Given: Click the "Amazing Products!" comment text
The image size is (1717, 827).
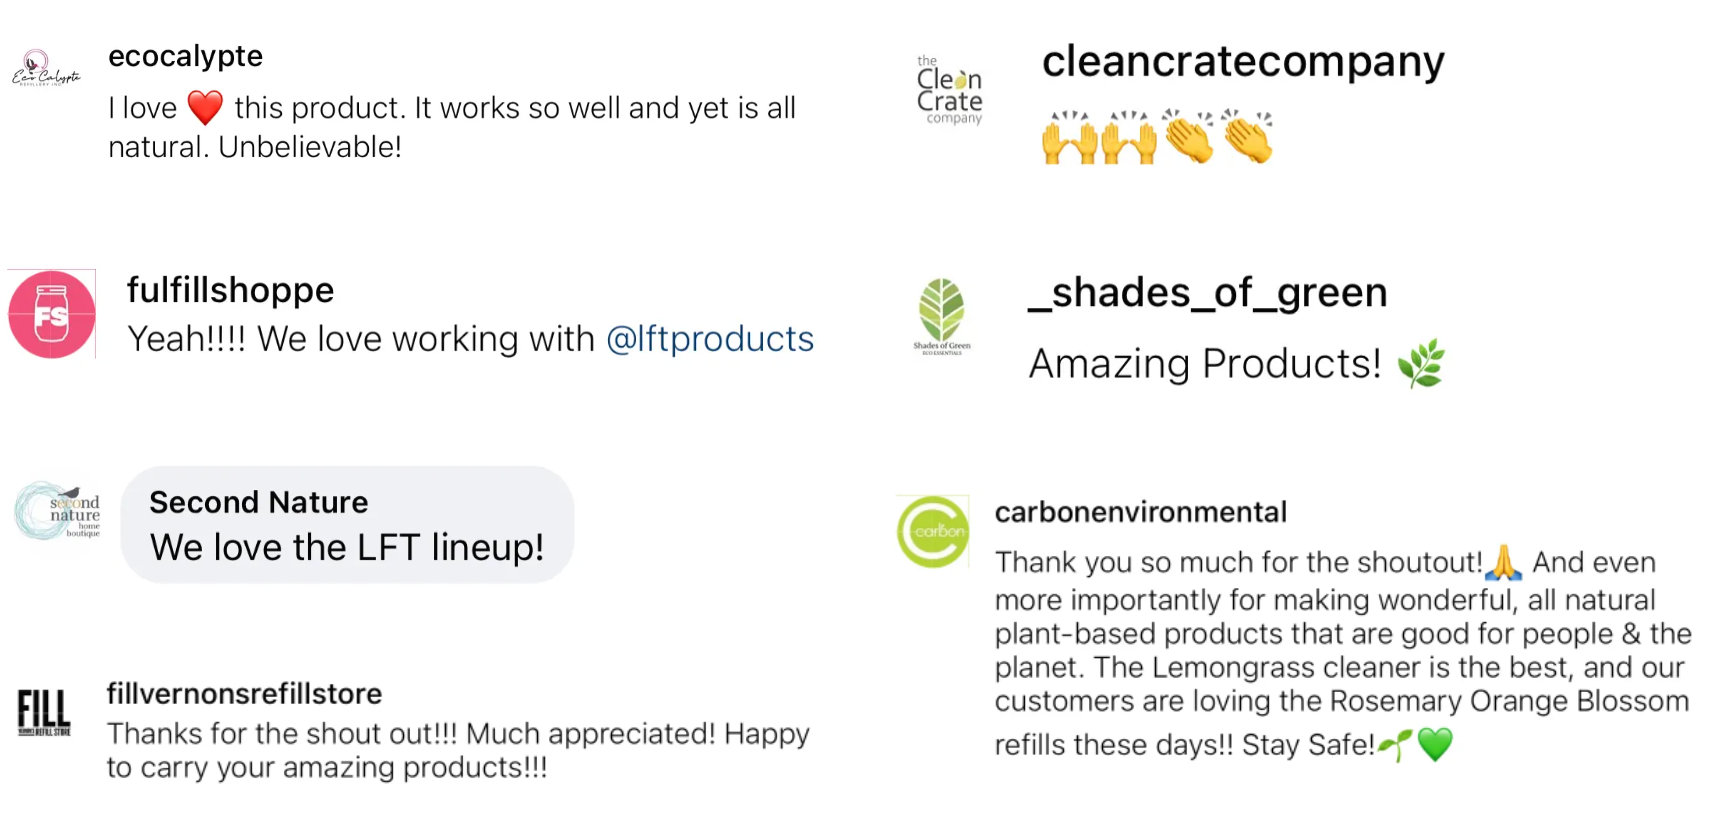Looking at the screenshot, I should pos(1205,364).
